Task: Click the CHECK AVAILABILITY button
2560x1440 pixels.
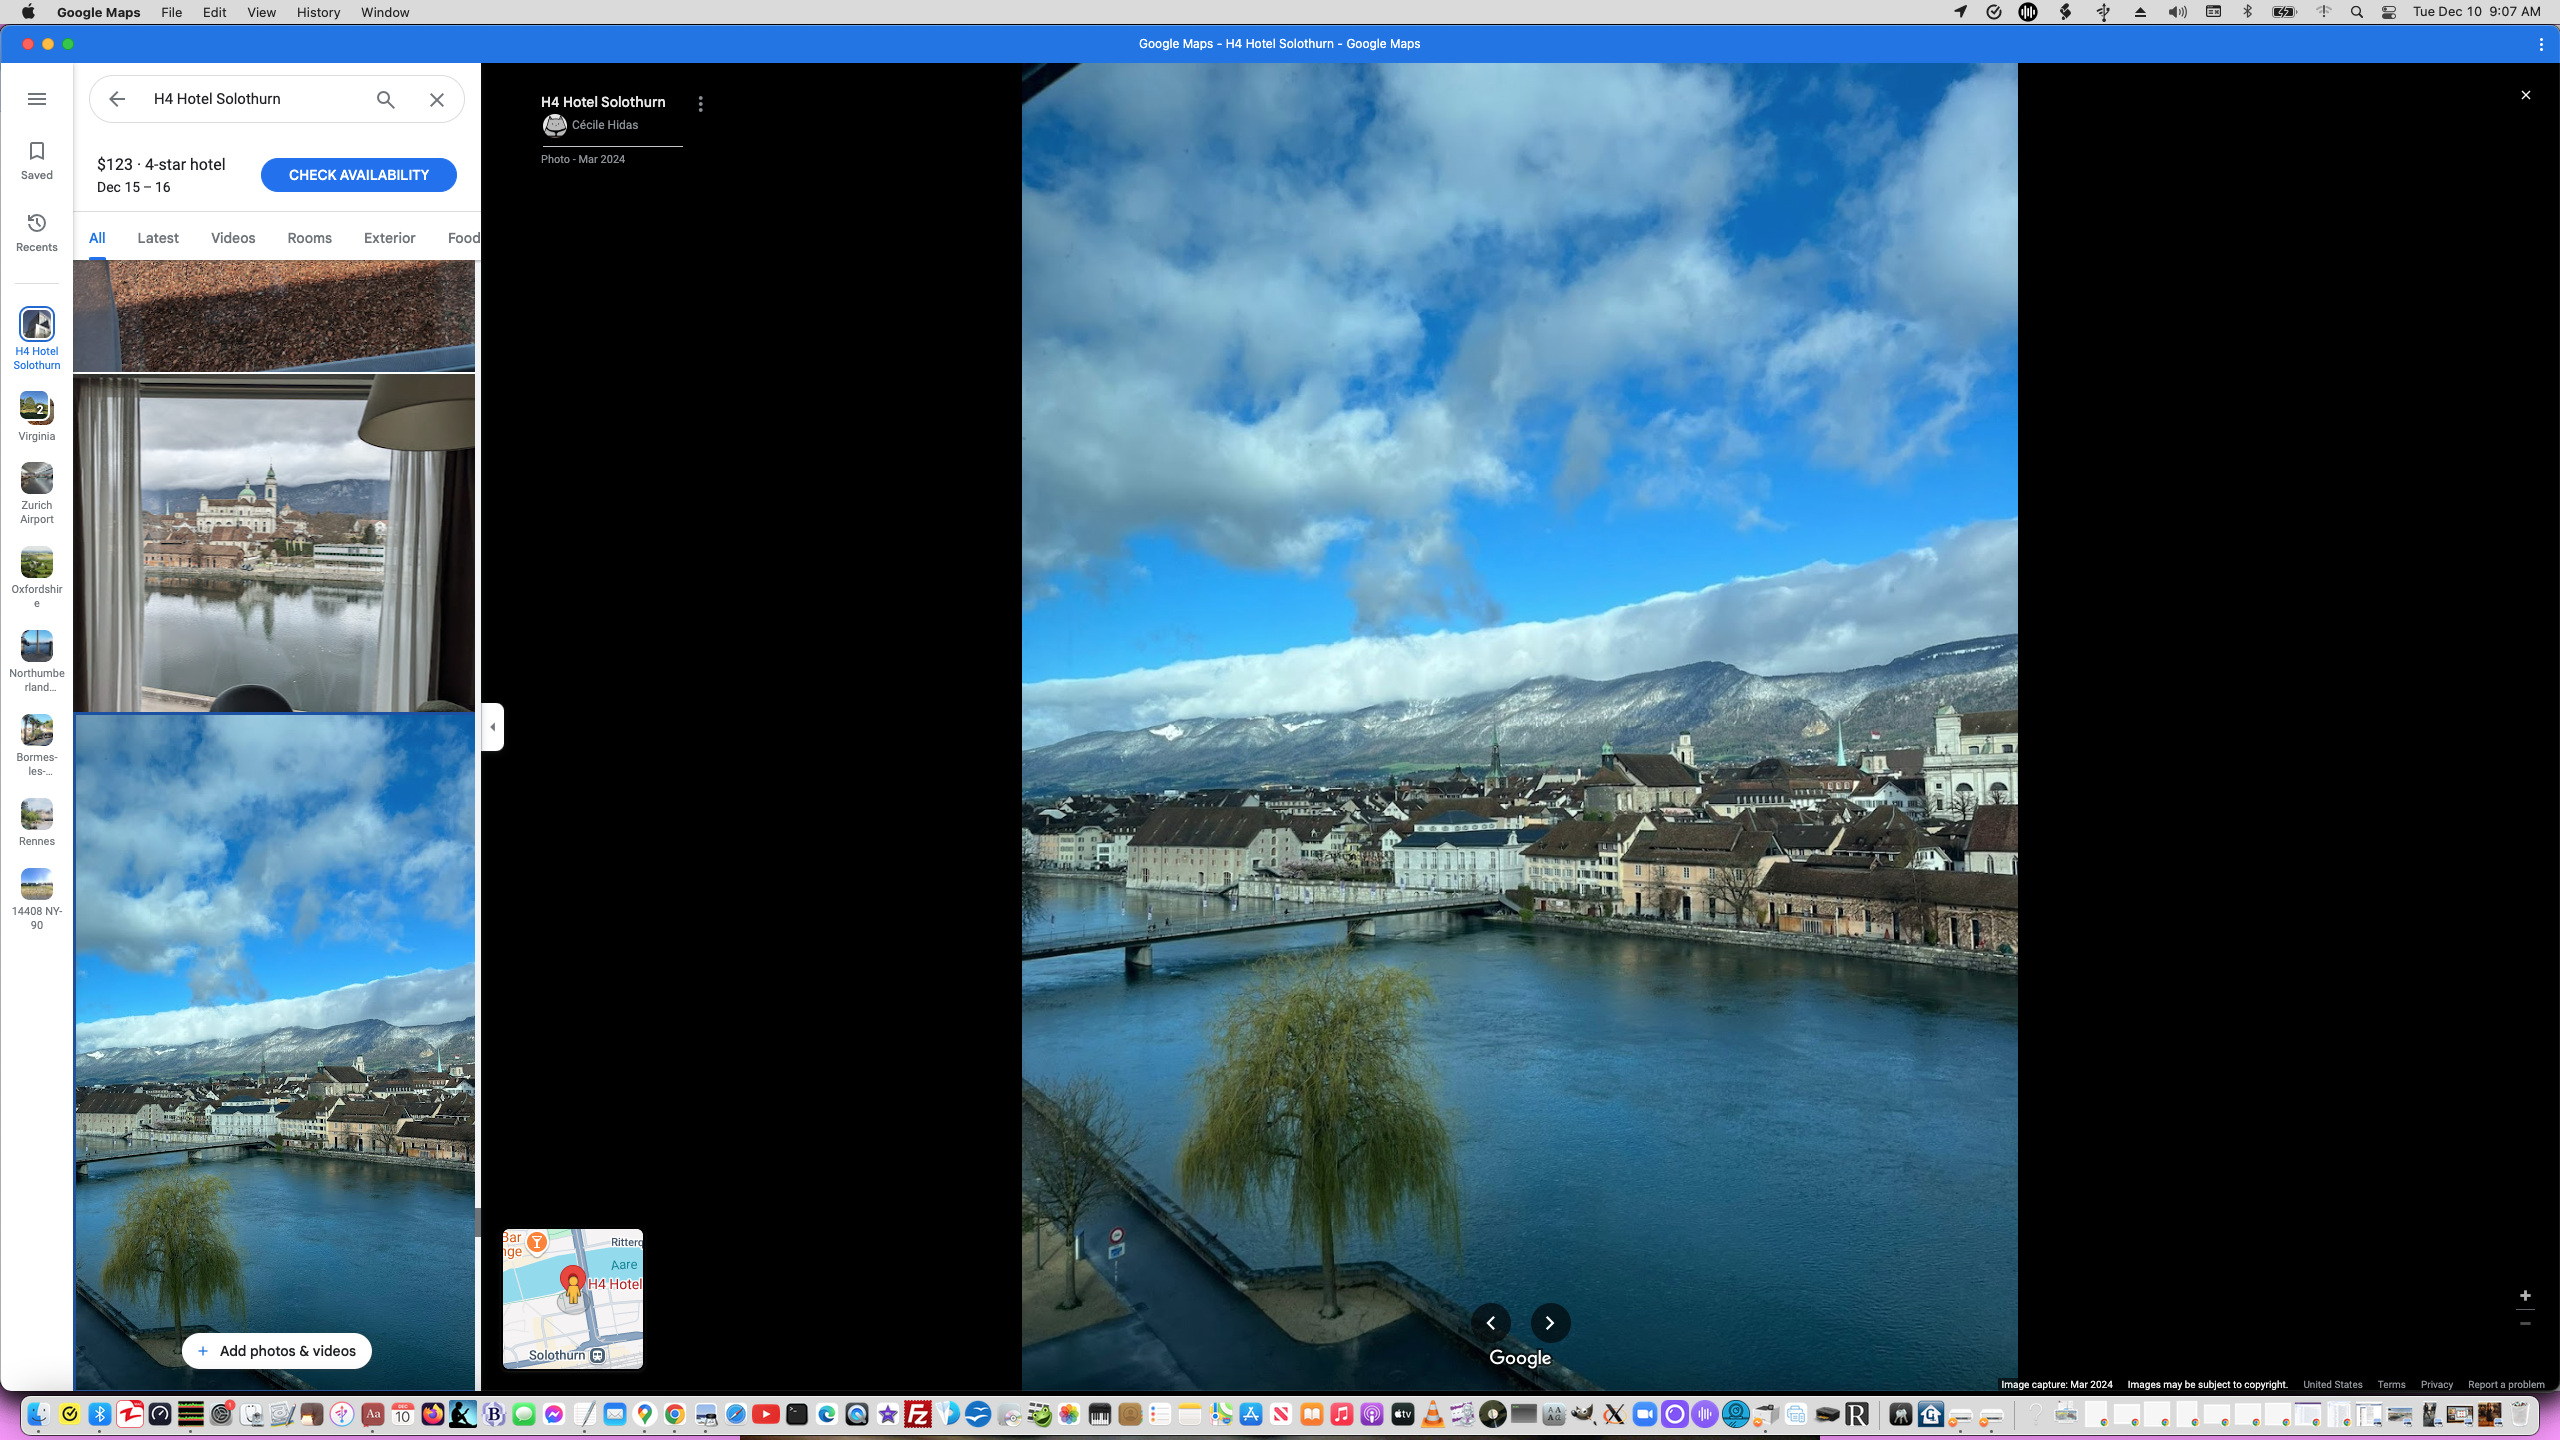Action: pyautogui.click(x=358, y=174)
